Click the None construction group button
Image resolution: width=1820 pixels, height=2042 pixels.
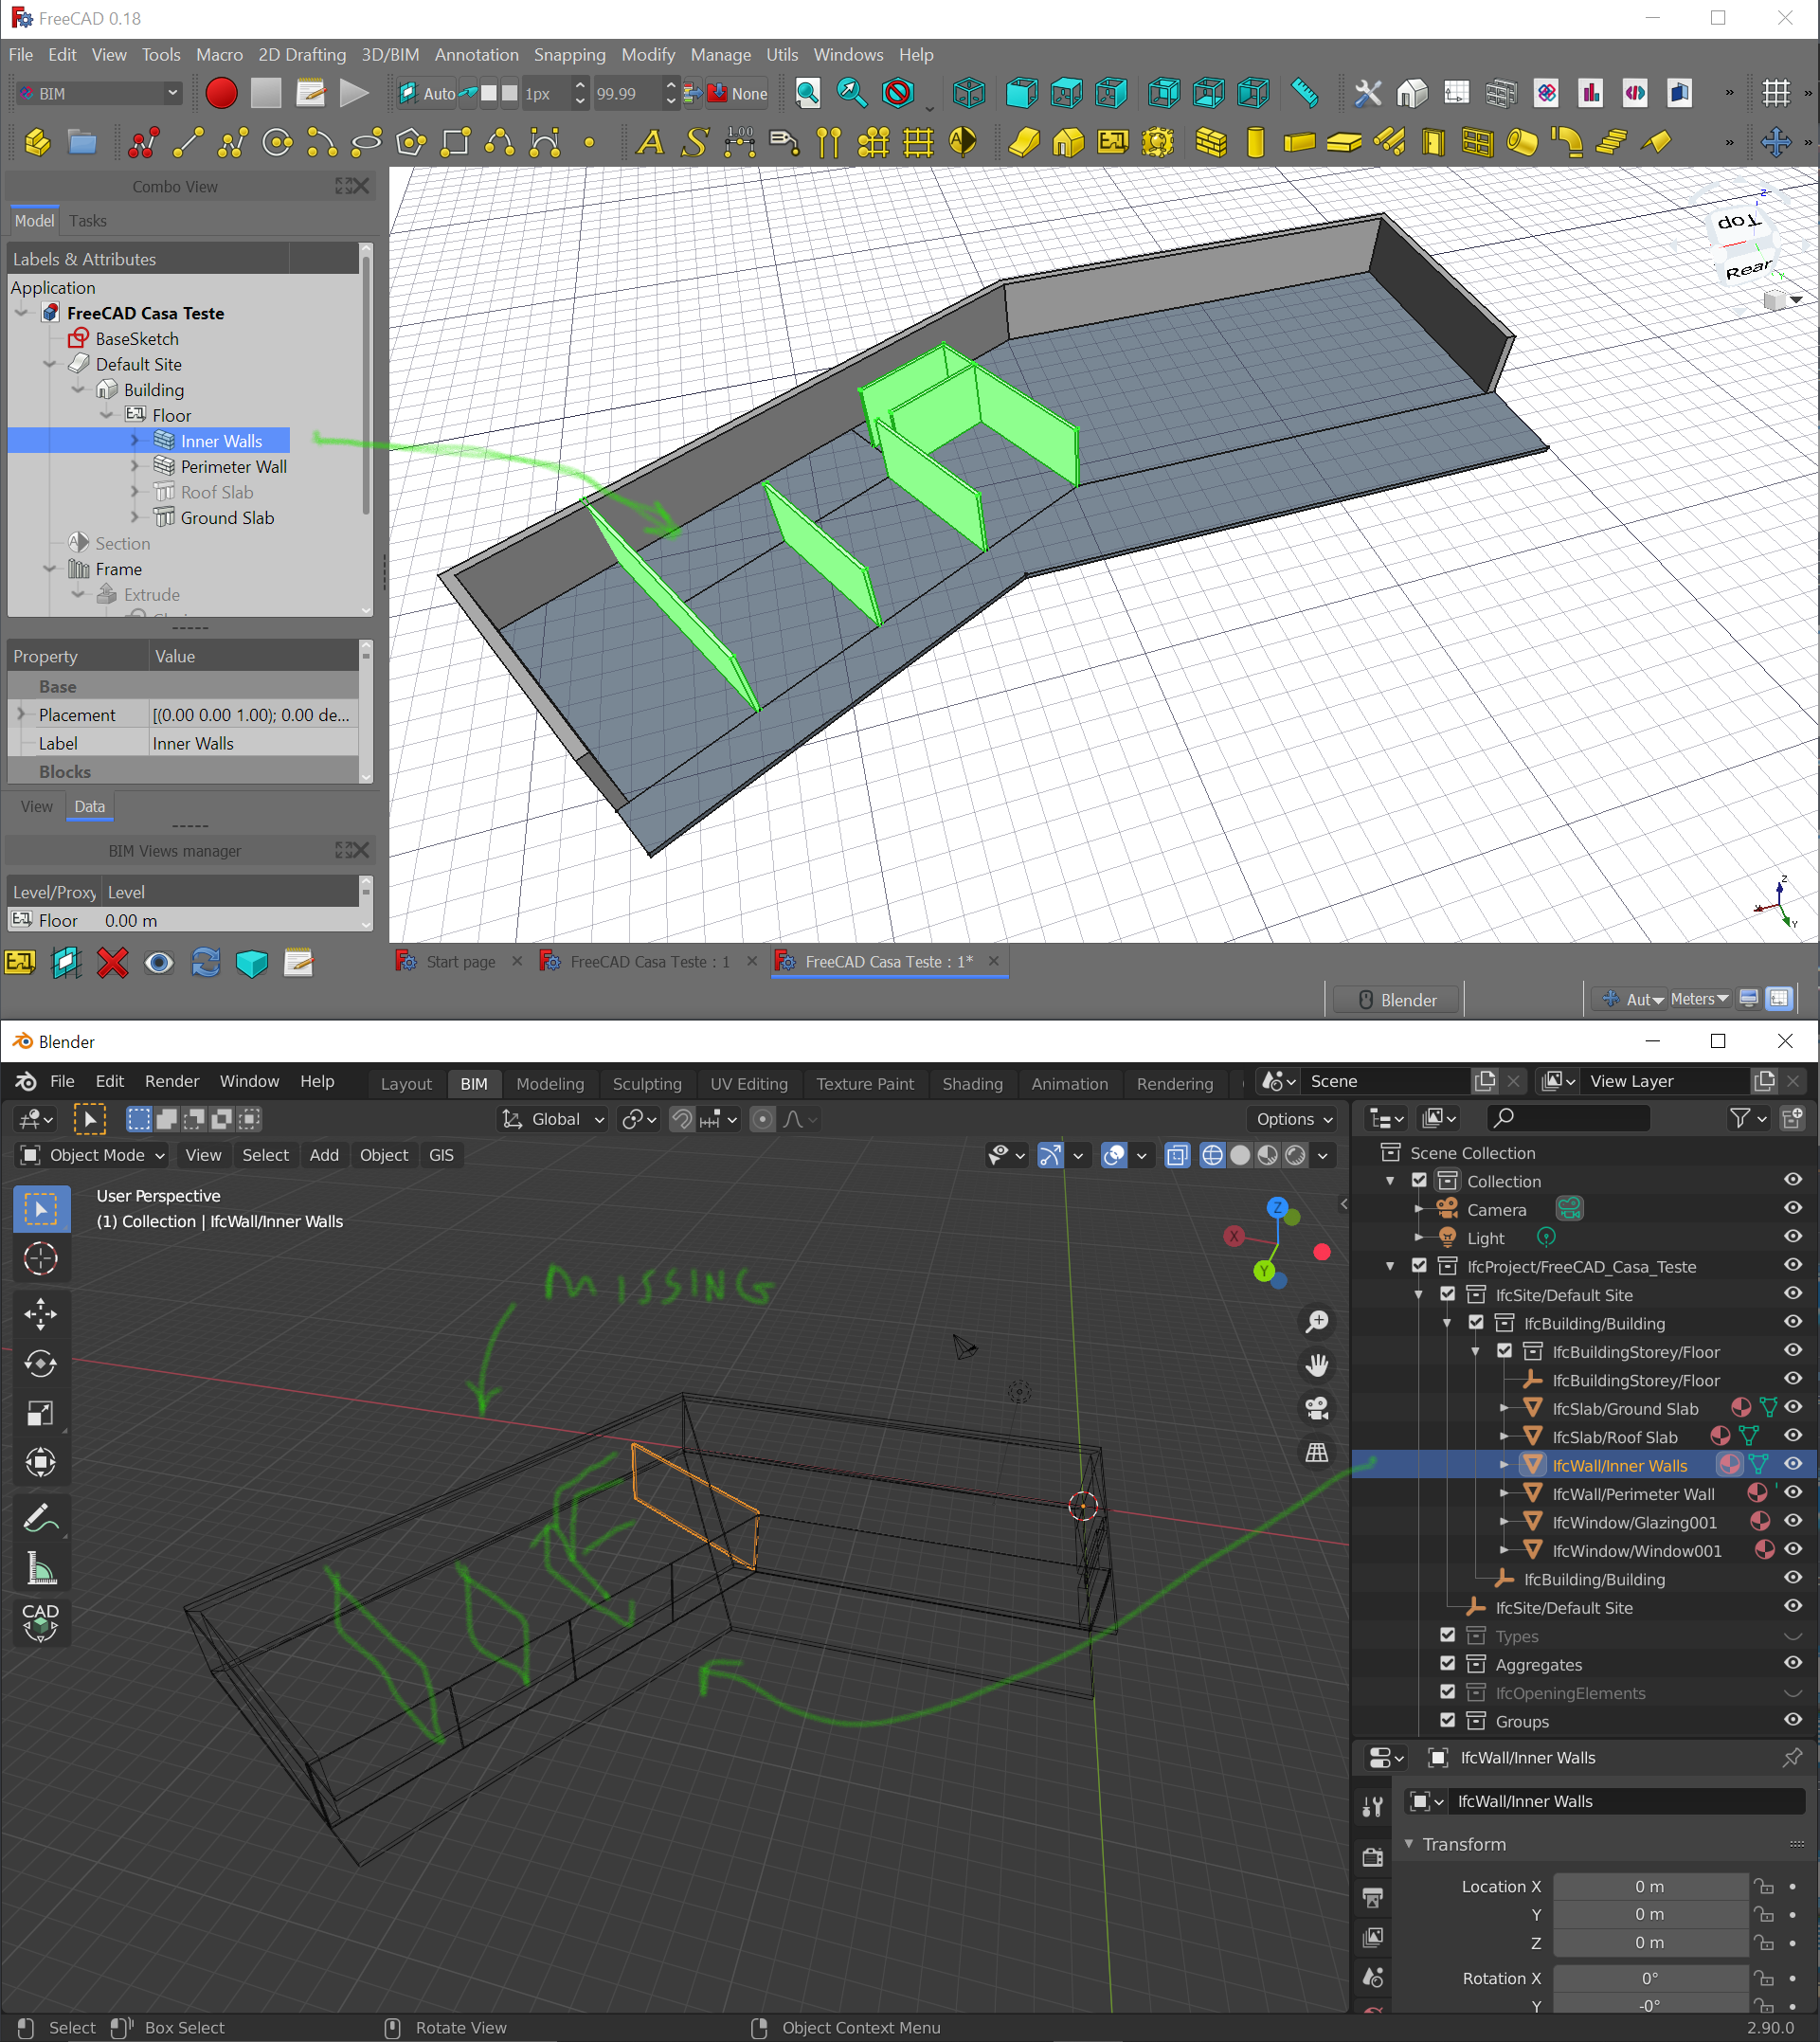(x=737, y=93)
